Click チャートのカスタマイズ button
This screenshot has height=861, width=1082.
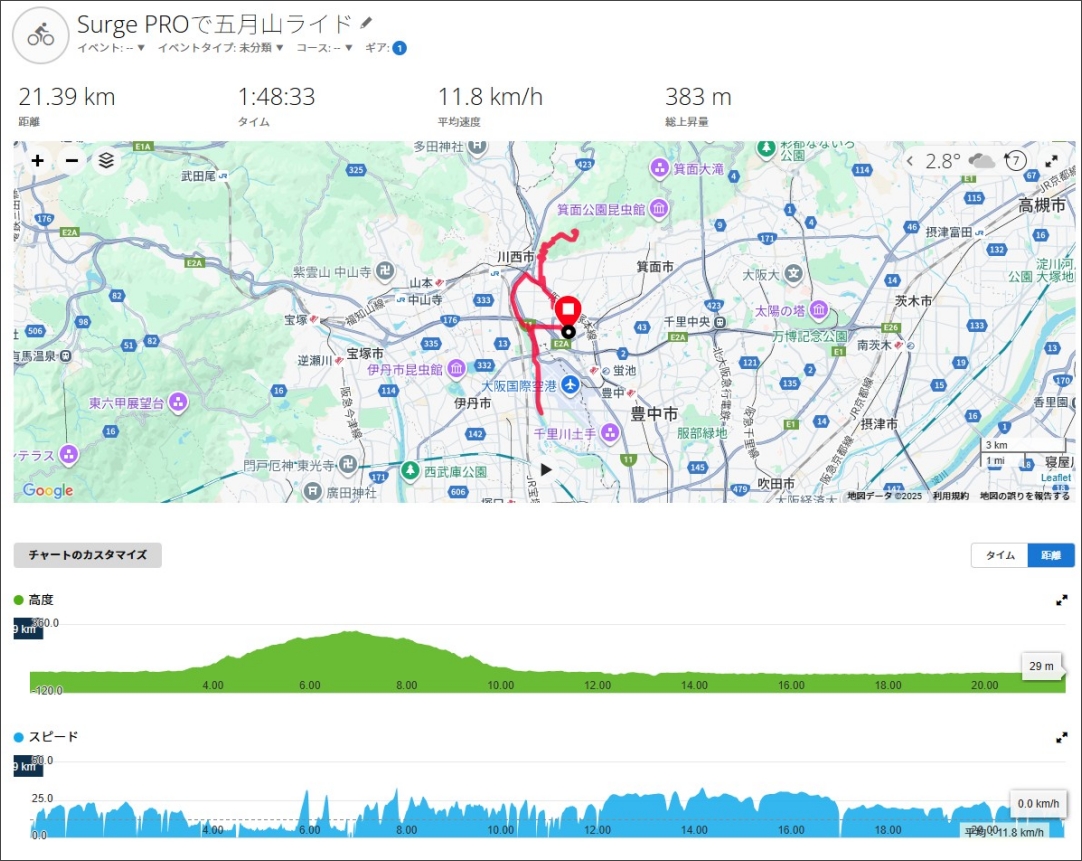click(x=88, y=555)
